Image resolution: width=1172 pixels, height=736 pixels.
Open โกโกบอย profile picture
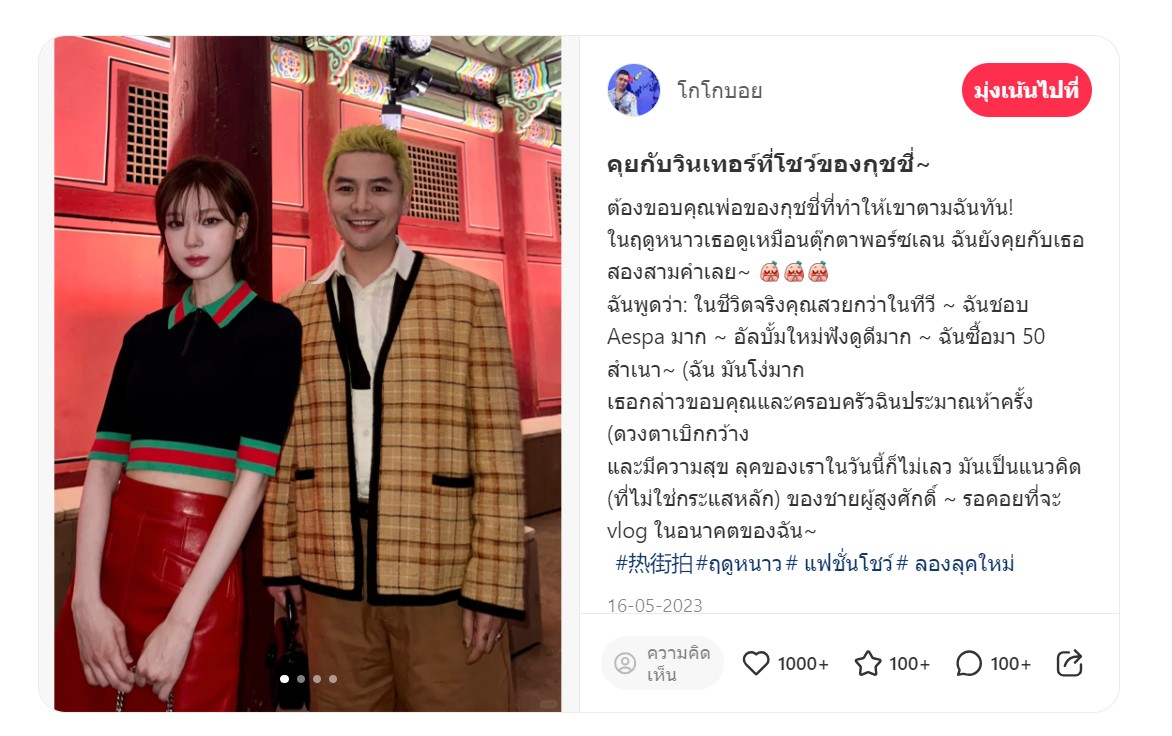pyautogui.click(x=634, y=90)
